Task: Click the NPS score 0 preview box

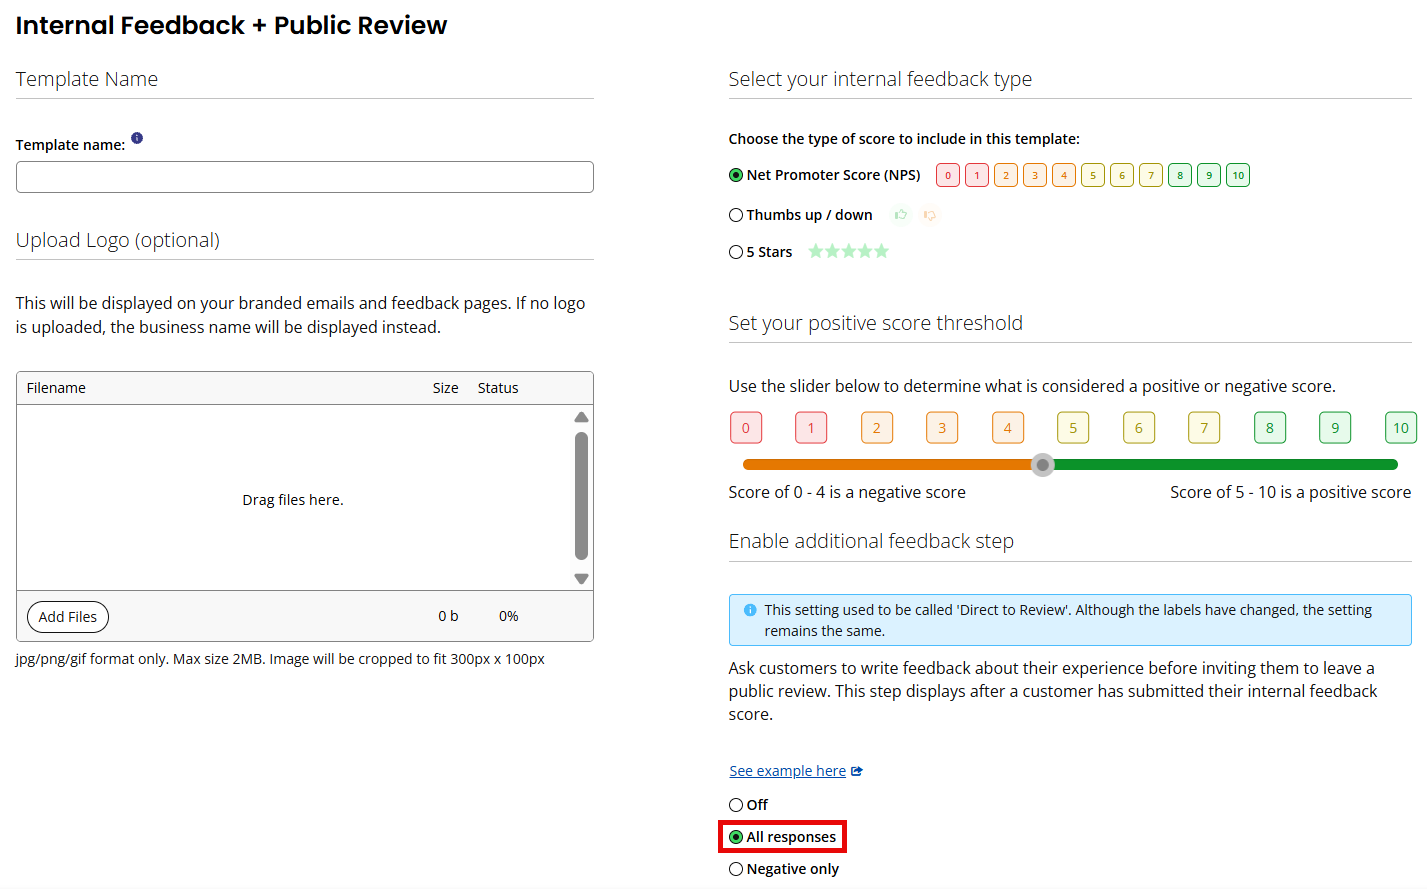Action: [x=948, y=175]
